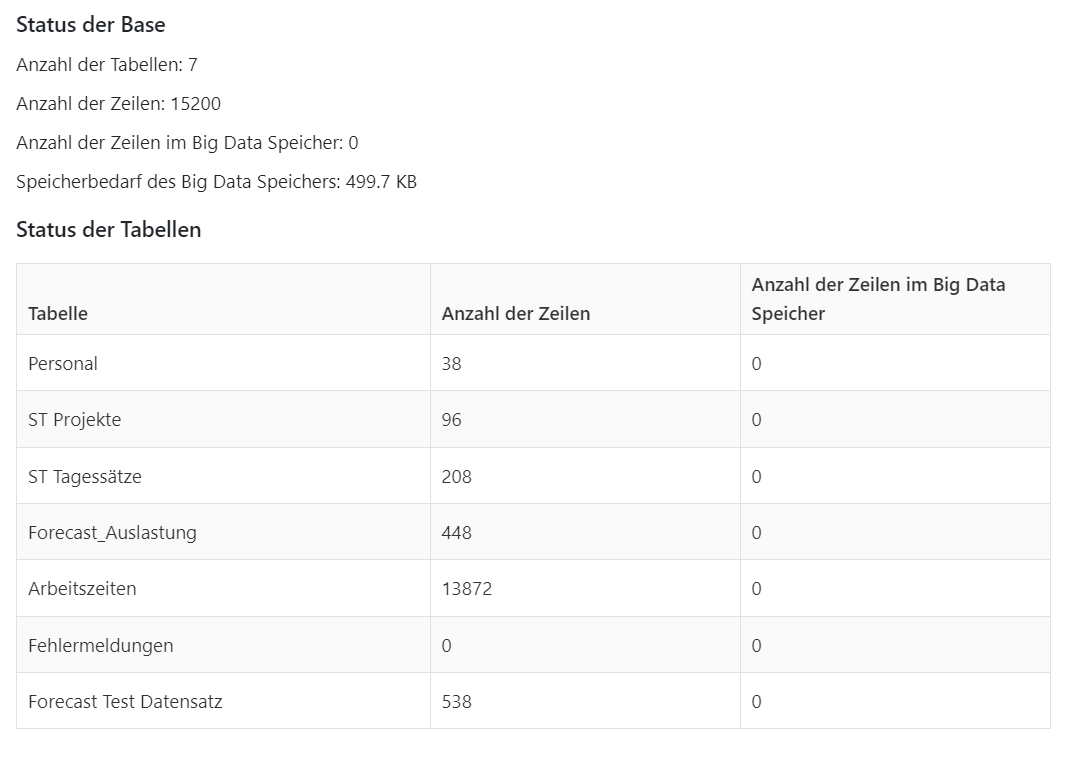The image size is (1066, 761).
Task: Click the Big Data Speicher row count line
Action: (x=187, y=143)
